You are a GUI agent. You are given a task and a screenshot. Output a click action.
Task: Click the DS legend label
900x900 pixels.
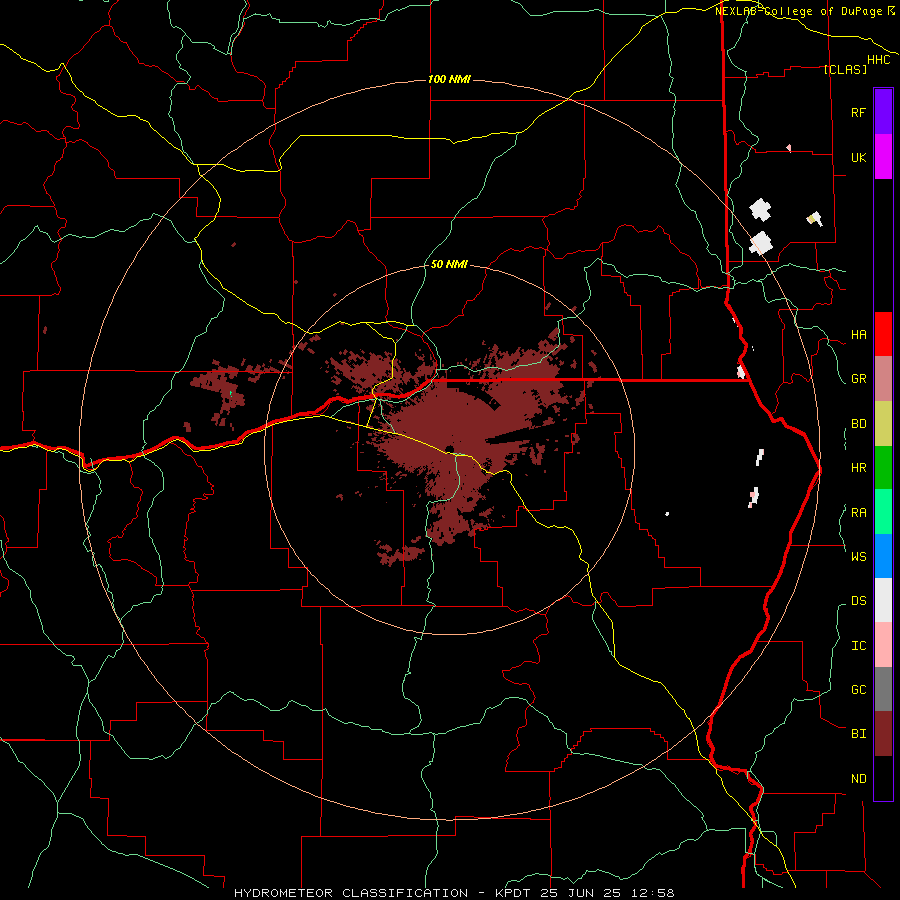coord(858,601)
